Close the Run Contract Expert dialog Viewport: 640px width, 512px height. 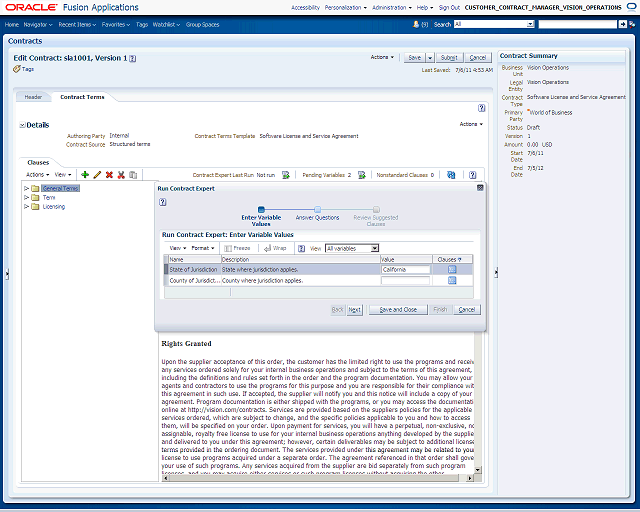pyautogui.click(x=480, y=188)
